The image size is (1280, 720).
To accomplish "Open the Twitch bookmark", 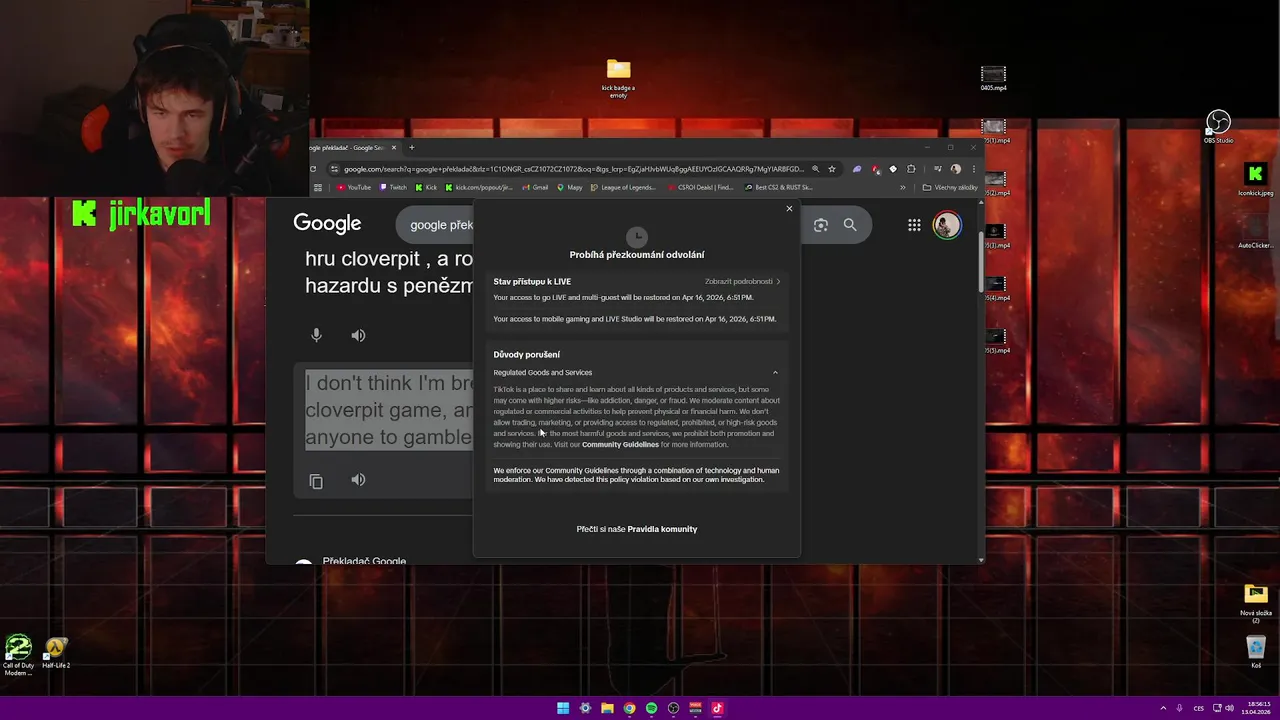I will point(393,187).
